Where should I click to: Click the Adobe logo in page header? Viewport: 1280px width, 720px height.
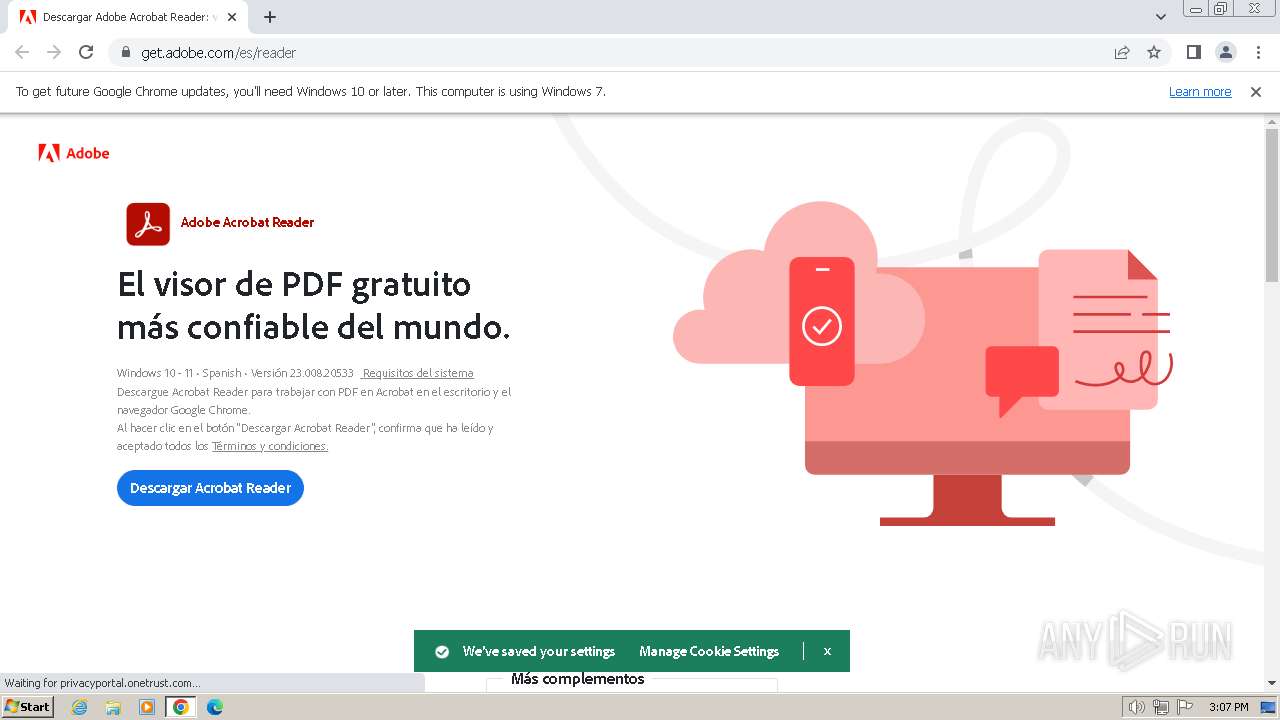(74, 153)
